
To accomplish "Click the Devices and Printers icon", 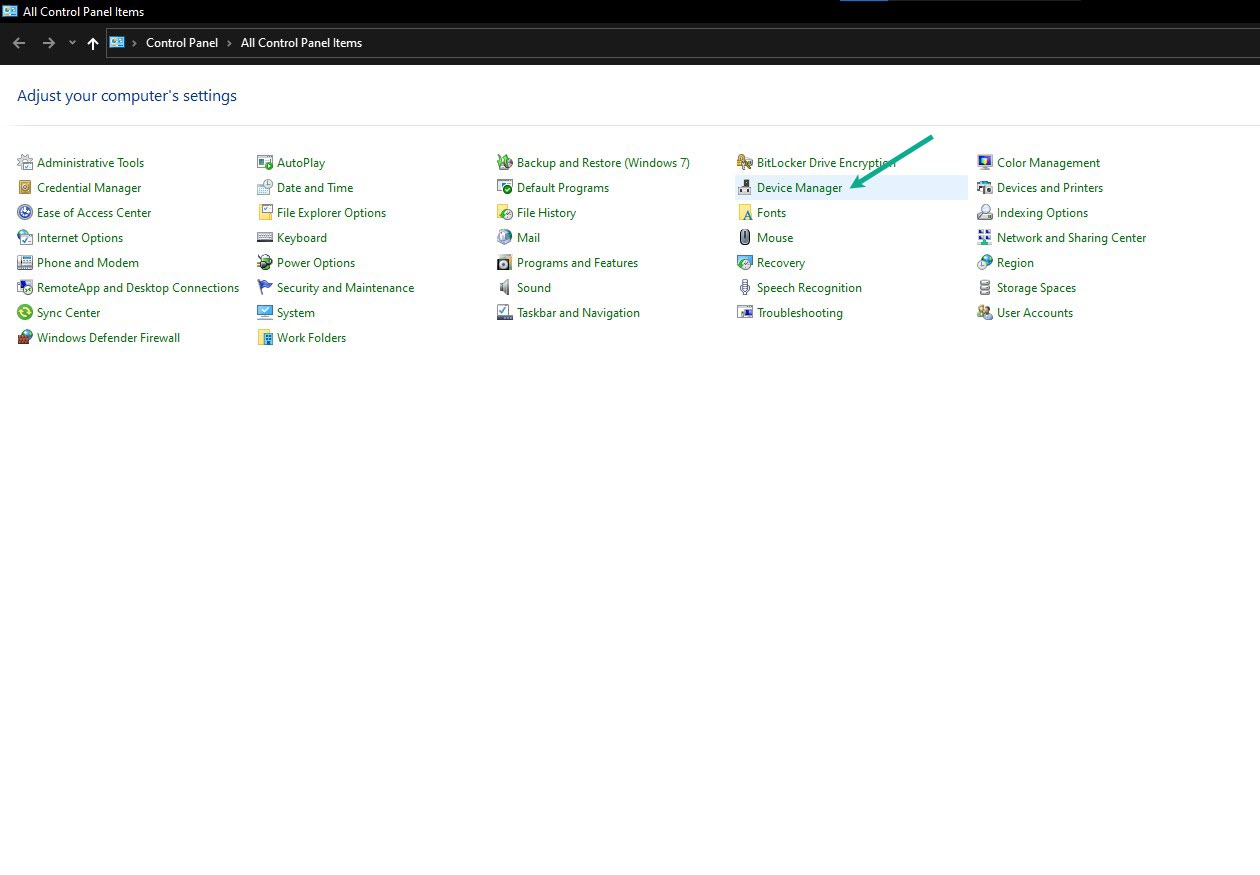I will (985, 187).
